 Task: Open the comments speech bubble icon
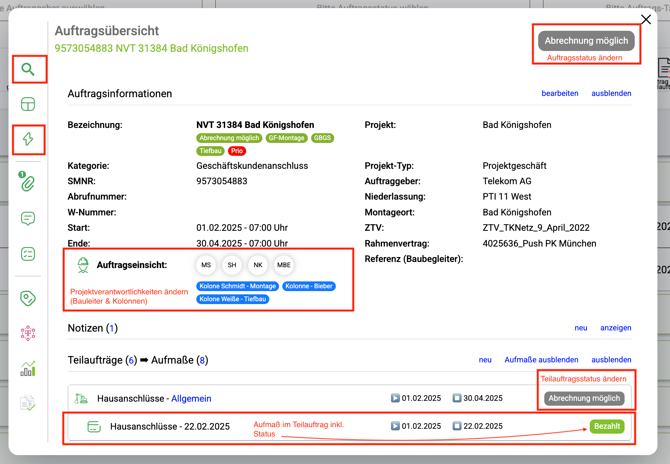(x=28, y=219)
